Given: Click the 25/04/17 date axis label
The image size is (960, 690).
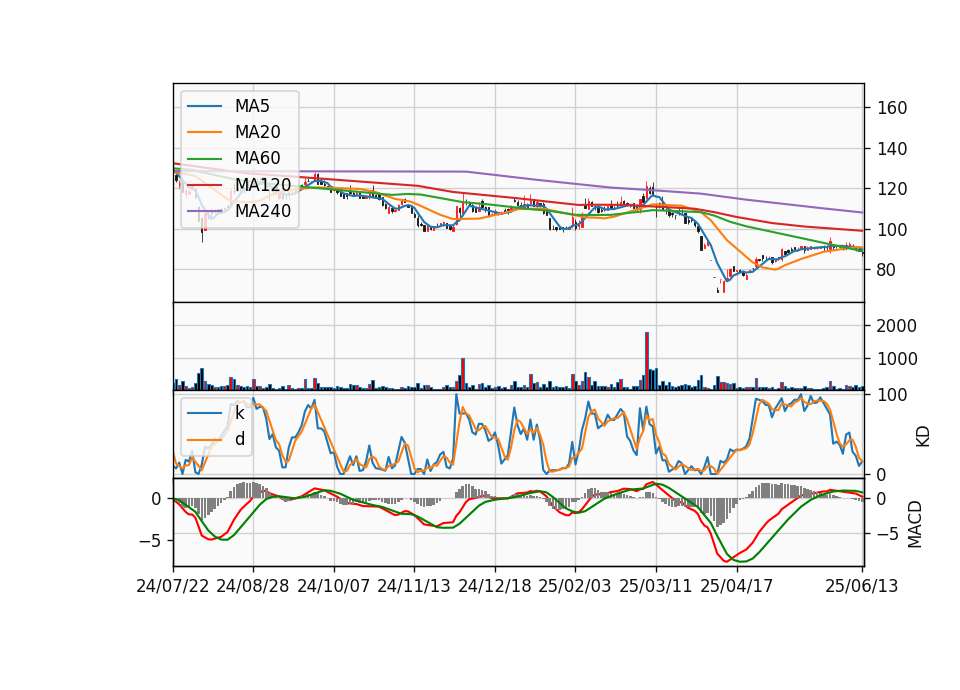Looking at the screenshot, I should point(737,586).
